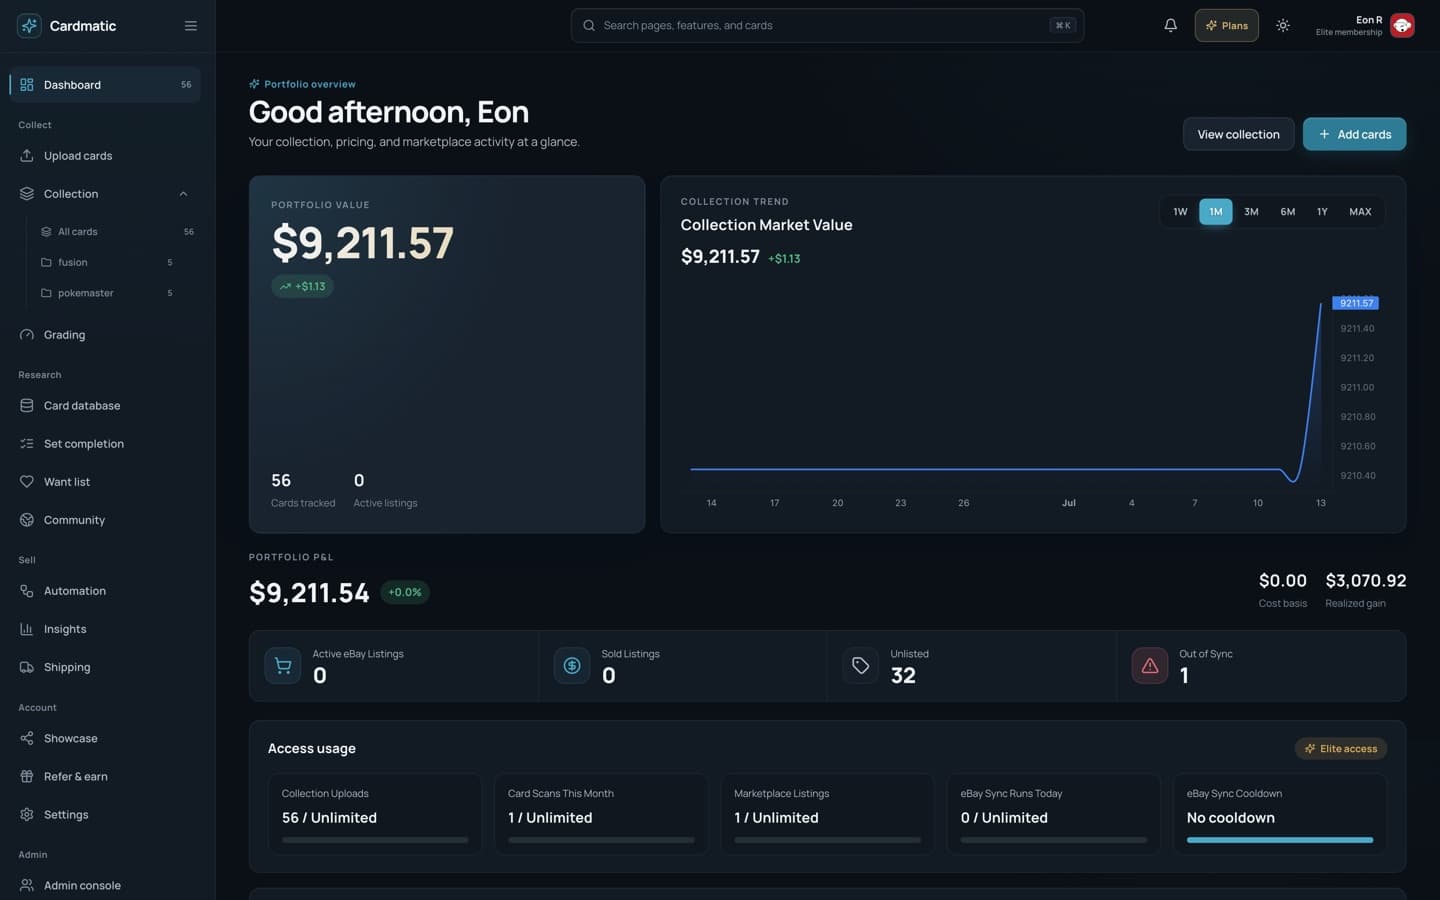Image resolution: width=1440 pixels, height=900 pixels.
Task: Click the 56 Cards tracked stat
Action: [303, 490]
